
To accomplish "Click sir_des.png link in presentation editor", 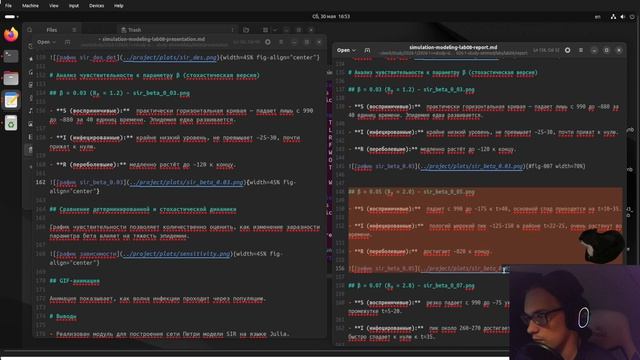I will pos(169,58).
